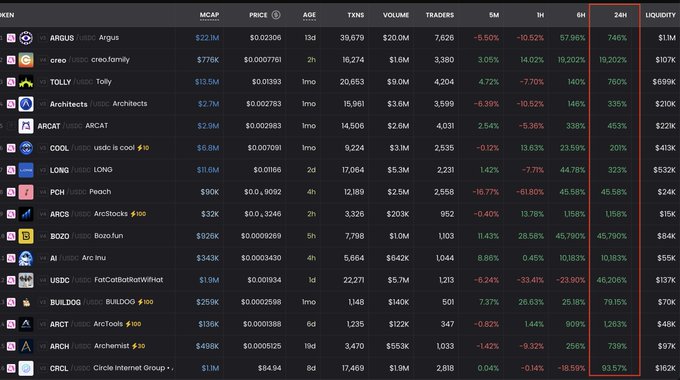Click the pink chain badge on BOZO row
Screen dimensions: 680x380
click(11, 236)
